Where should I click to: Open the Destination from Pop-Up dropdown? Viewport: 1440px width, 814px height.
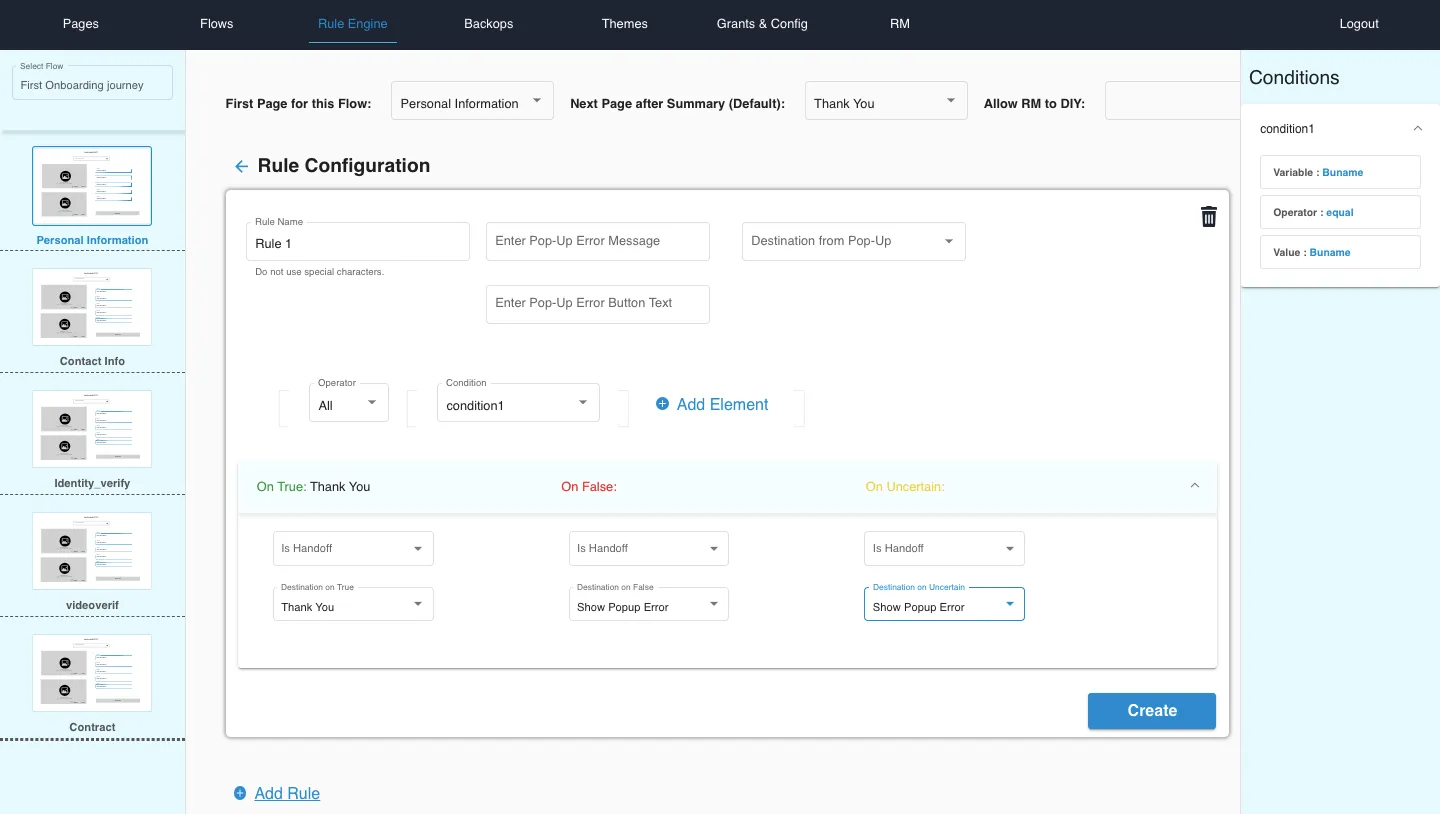854,241
